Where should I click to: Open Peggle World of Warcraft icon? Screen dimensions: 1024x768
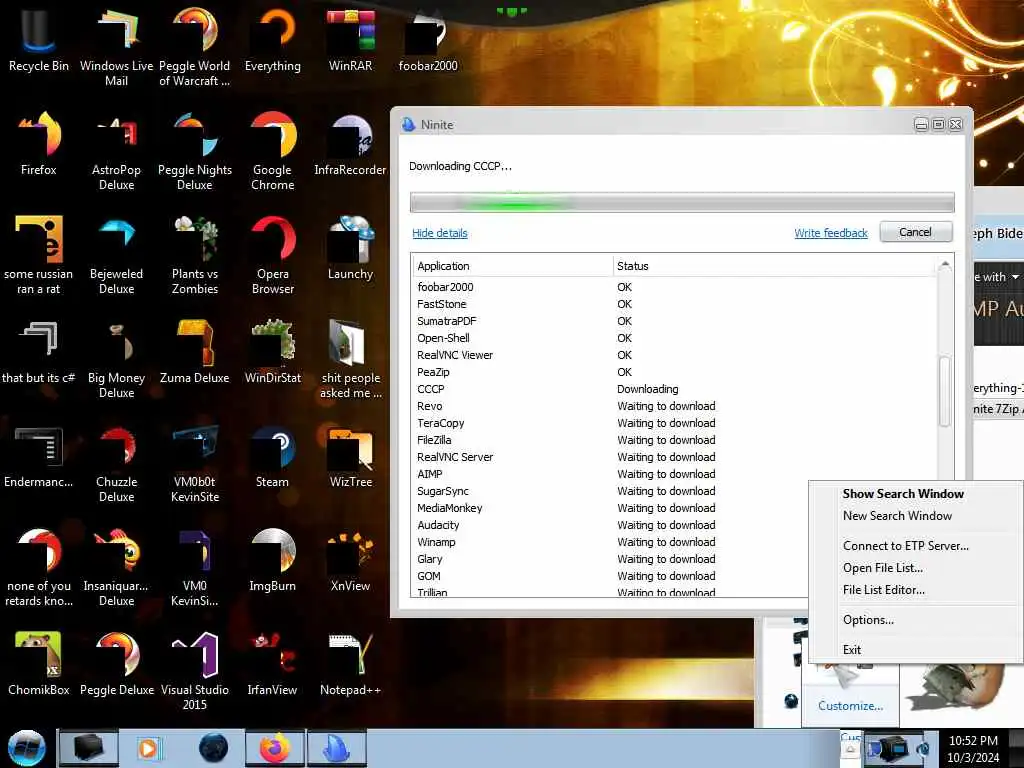click(195, 47)
